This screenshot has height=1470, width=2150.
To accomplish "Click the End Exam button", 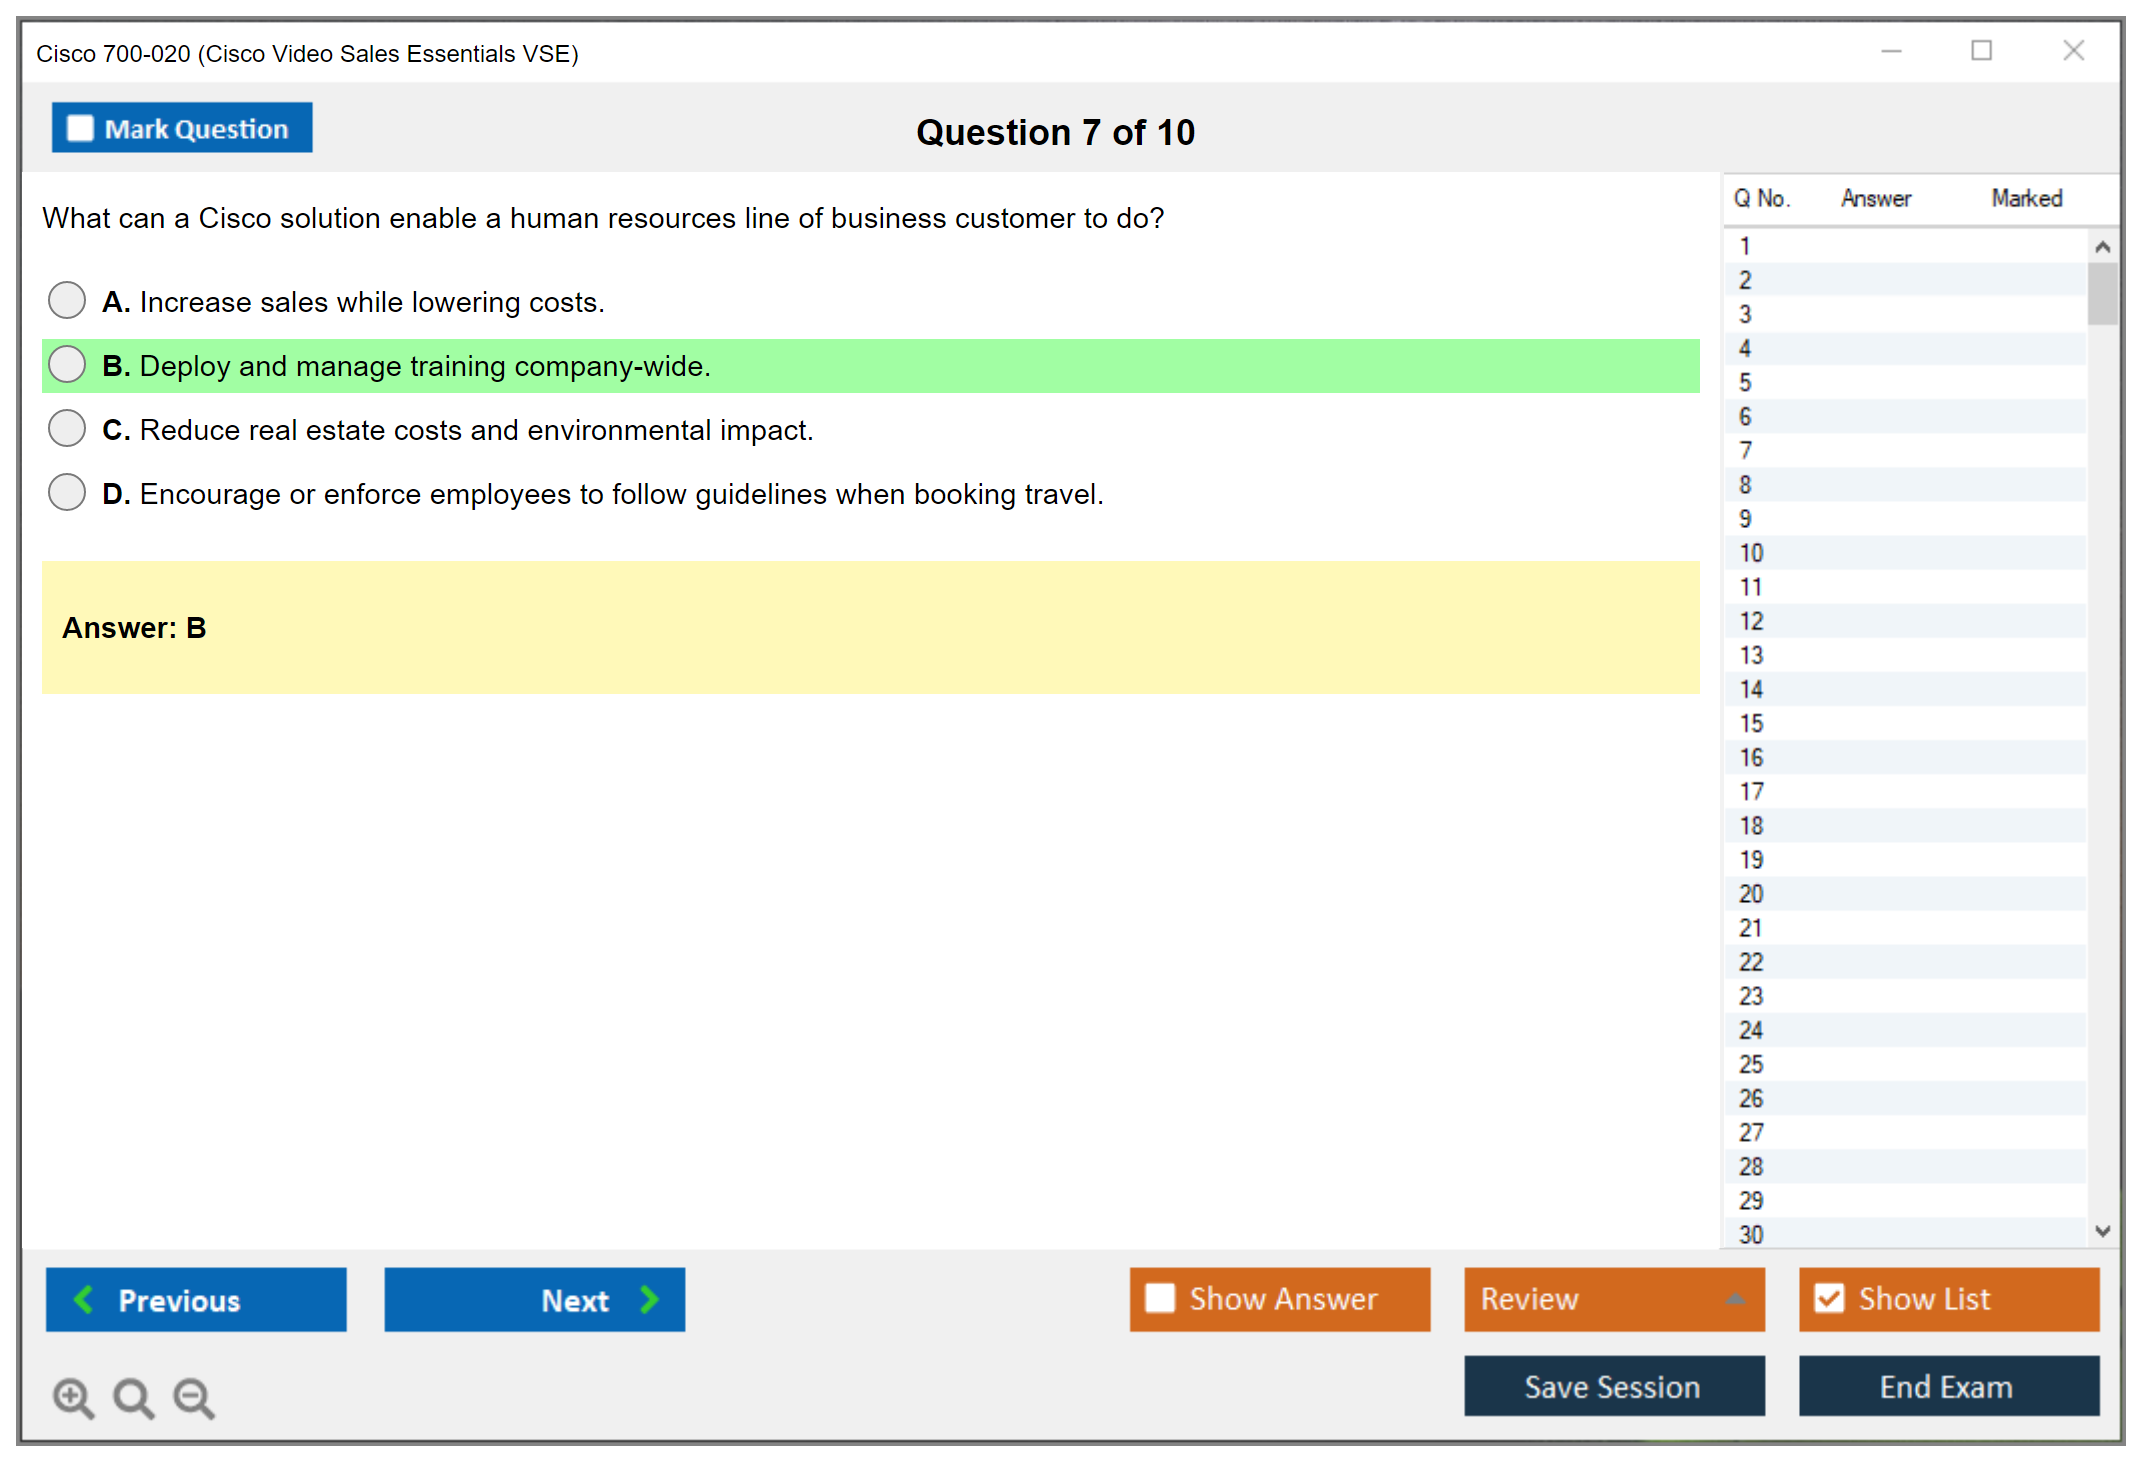I will click(1947, 1386).
